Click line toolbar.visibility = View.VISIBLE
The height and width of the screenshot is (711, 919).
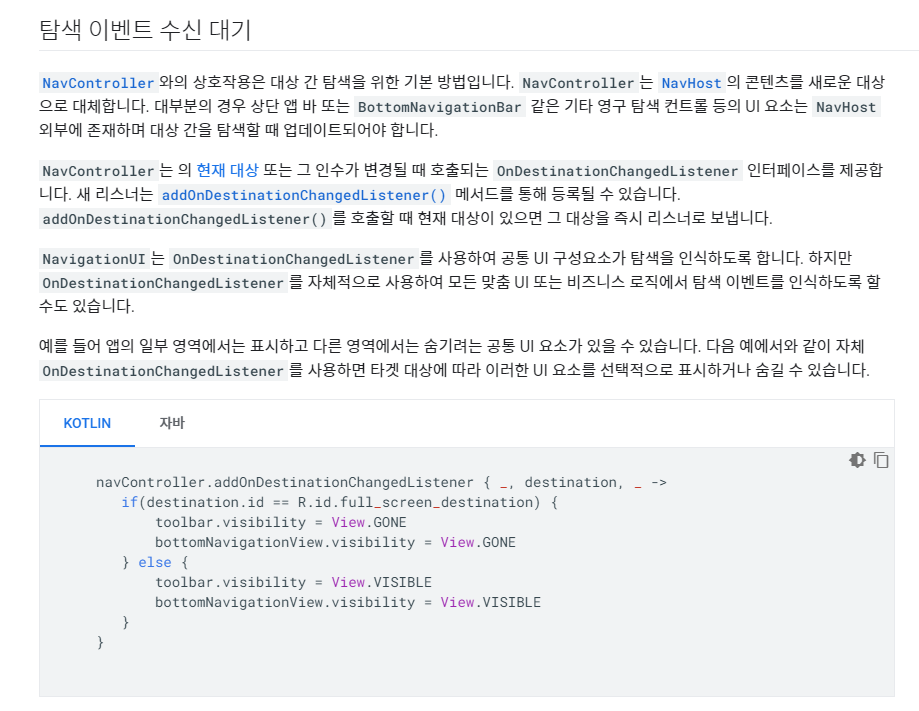293,582
